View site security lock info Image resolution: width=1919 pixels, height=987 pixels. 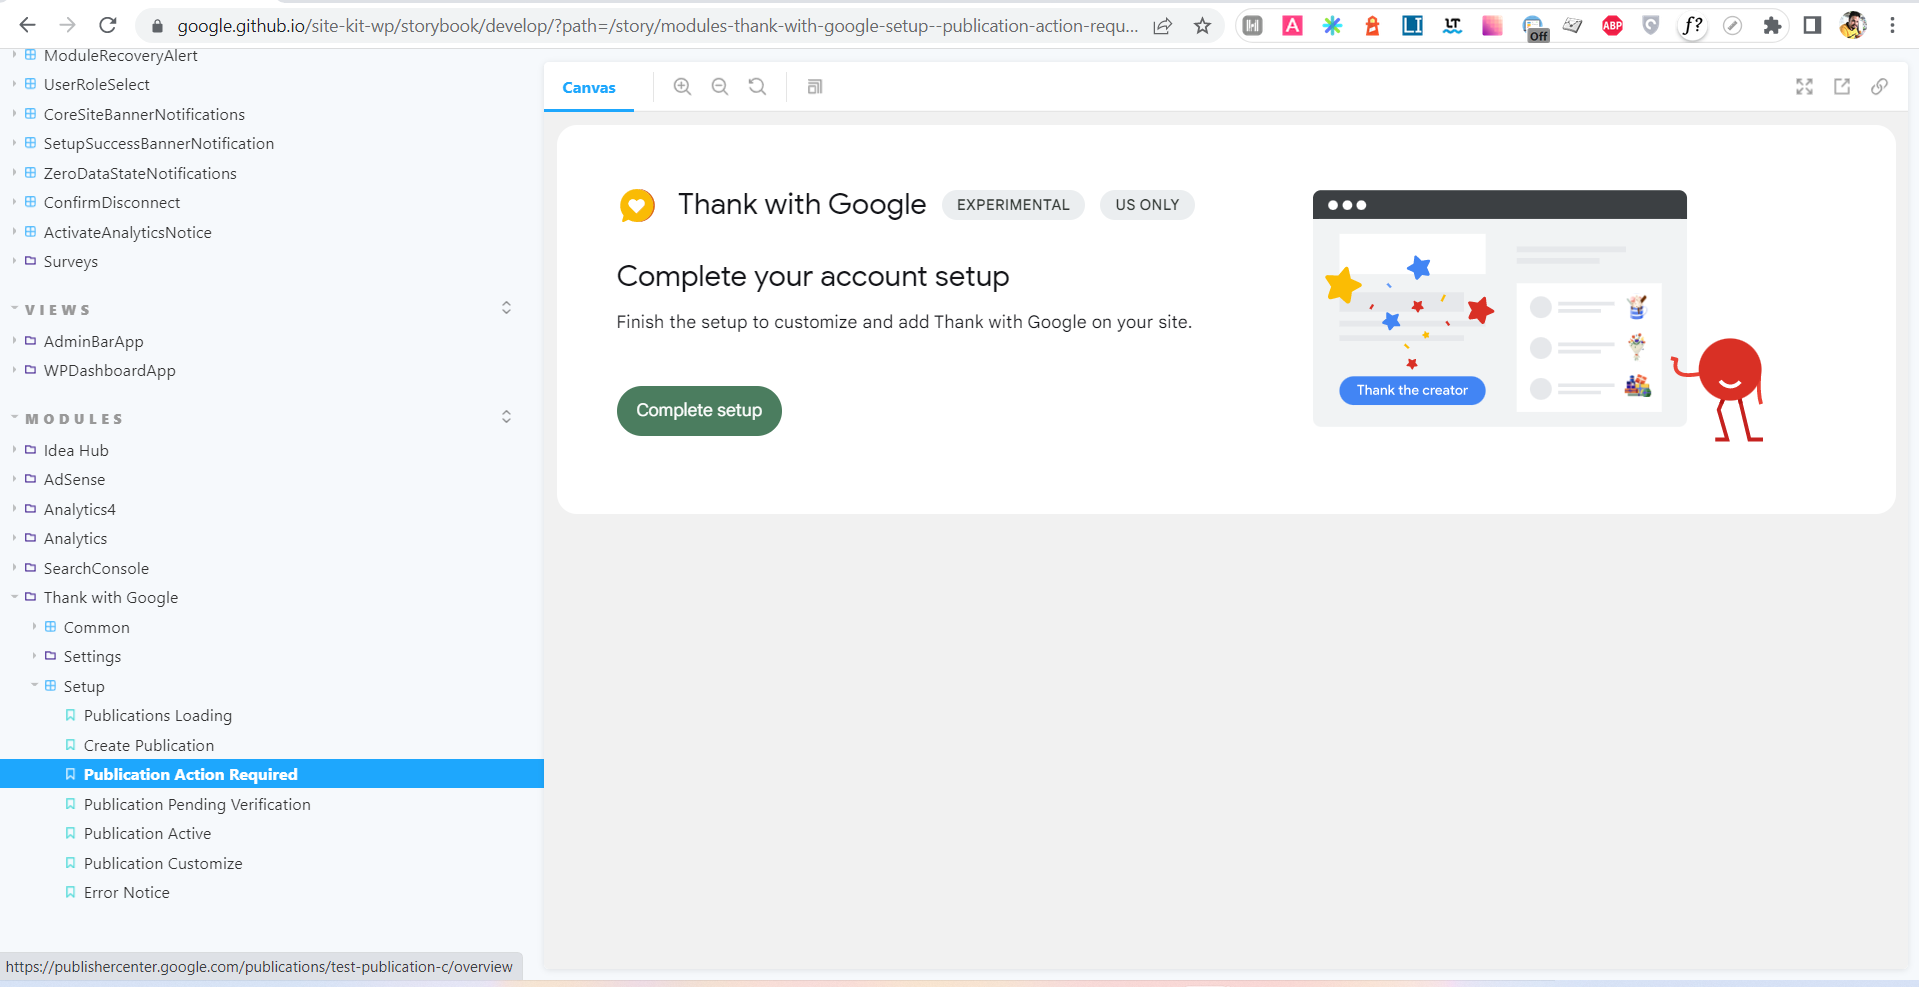[x=157, y=26]
